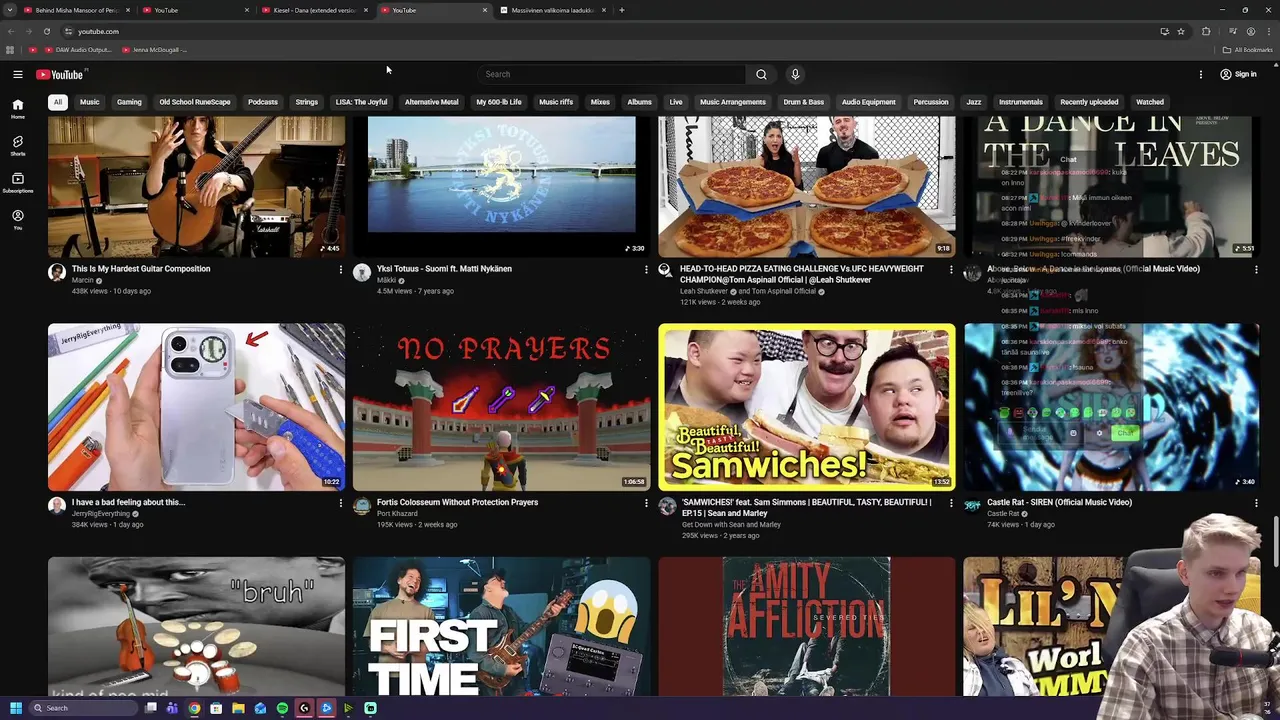This screenshot has width=1280, height=720.
Task: Open Chrome three-dot menu
Action: click(x=1268, y=31)
